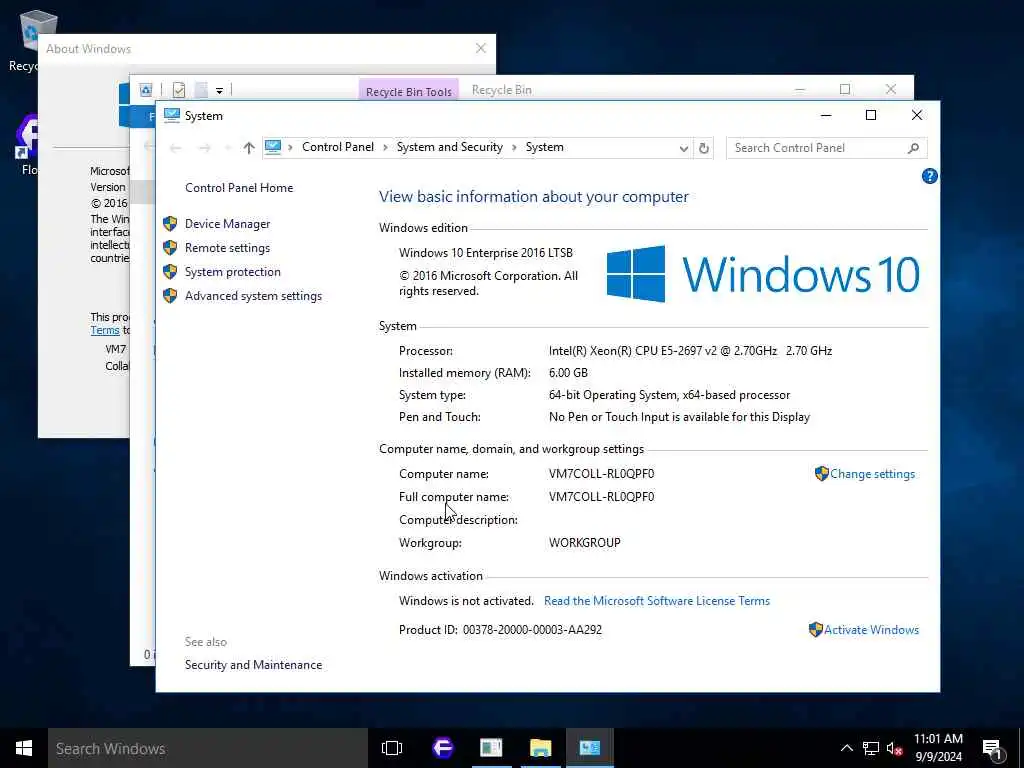1024x768 pixels.
Task: Open System protection link
Action: (232, 272)
